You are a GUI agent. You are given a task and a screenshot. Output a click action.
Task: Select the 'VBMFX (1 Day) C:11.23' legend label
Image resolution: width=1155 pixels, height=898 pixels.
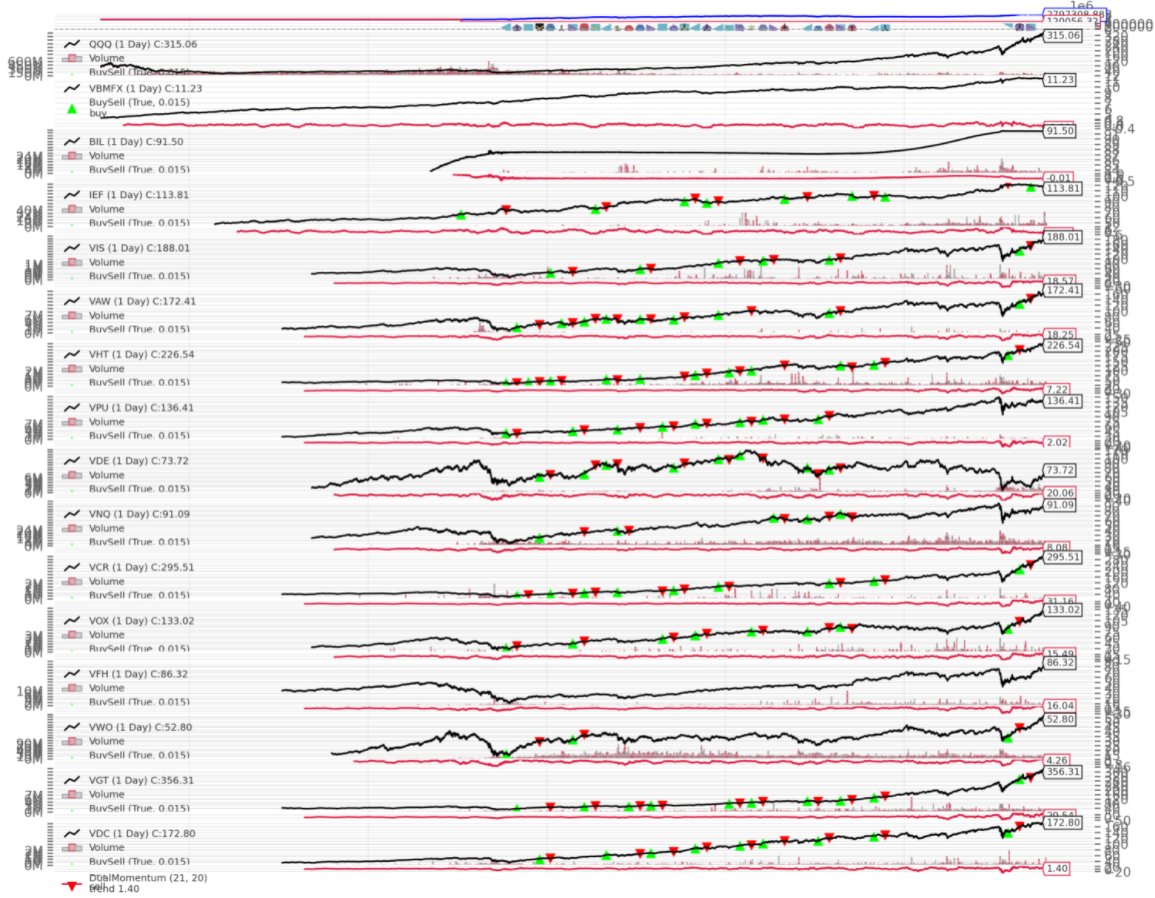pyautogui.click(x=145, y=88)
